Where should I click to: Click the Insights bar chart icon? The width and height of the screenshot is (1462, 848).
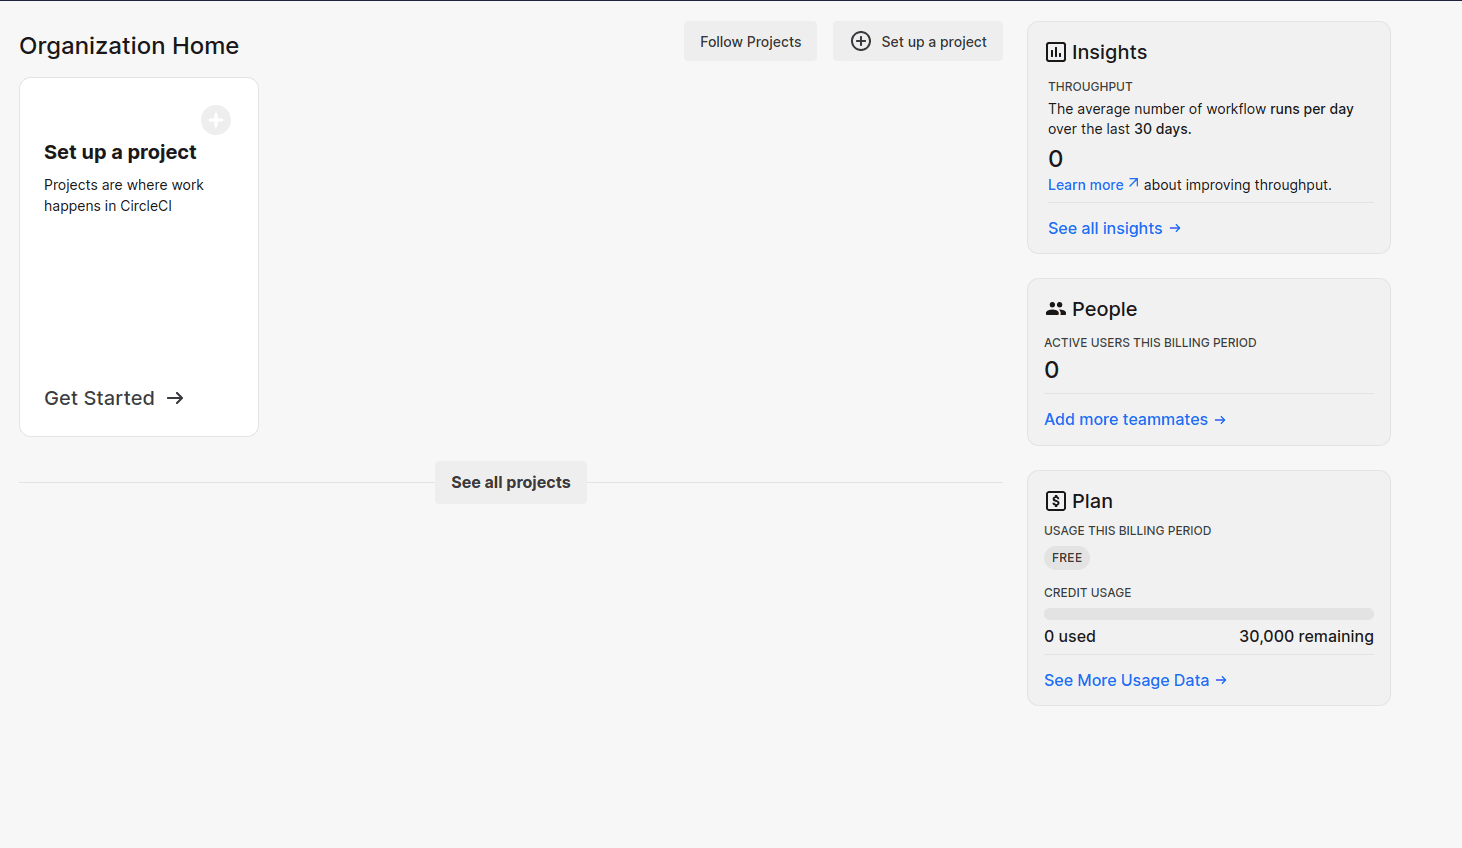point(1055,52)
